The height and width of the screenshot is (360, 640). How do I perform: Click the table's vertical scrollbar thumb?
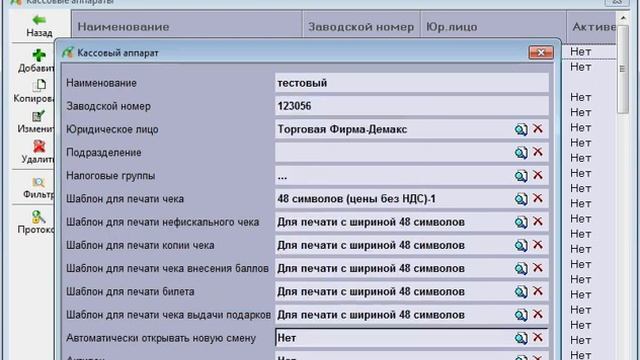pyautogui.click(x=623, y=69)
